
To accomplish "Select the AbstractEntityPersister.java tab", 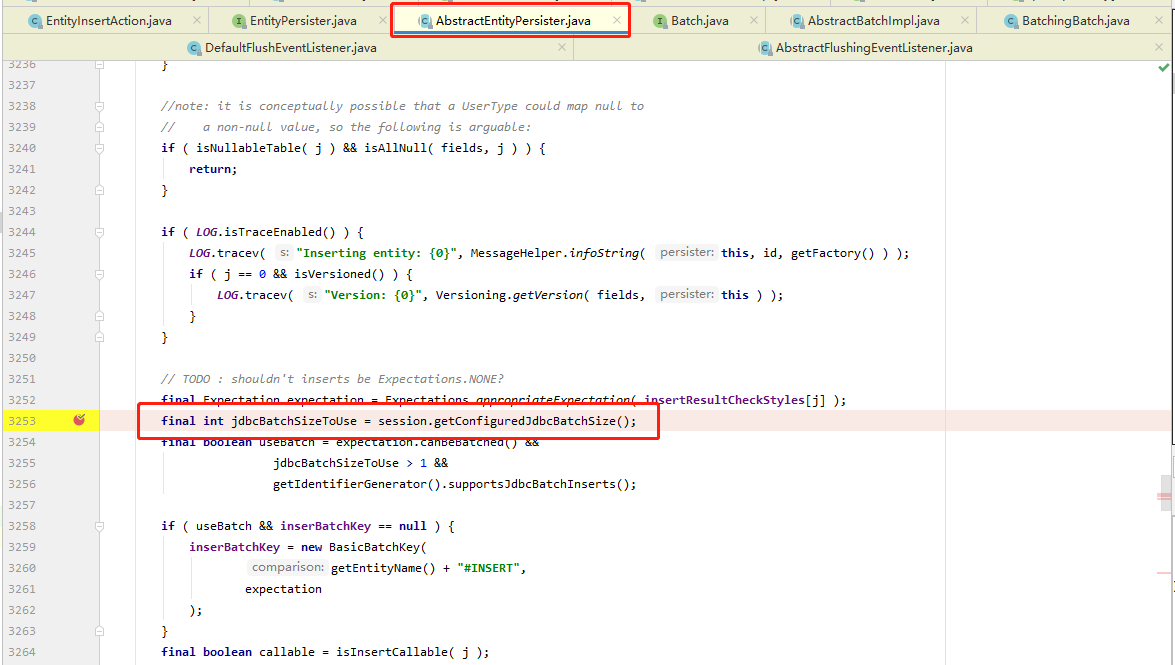I will [513, 21].
